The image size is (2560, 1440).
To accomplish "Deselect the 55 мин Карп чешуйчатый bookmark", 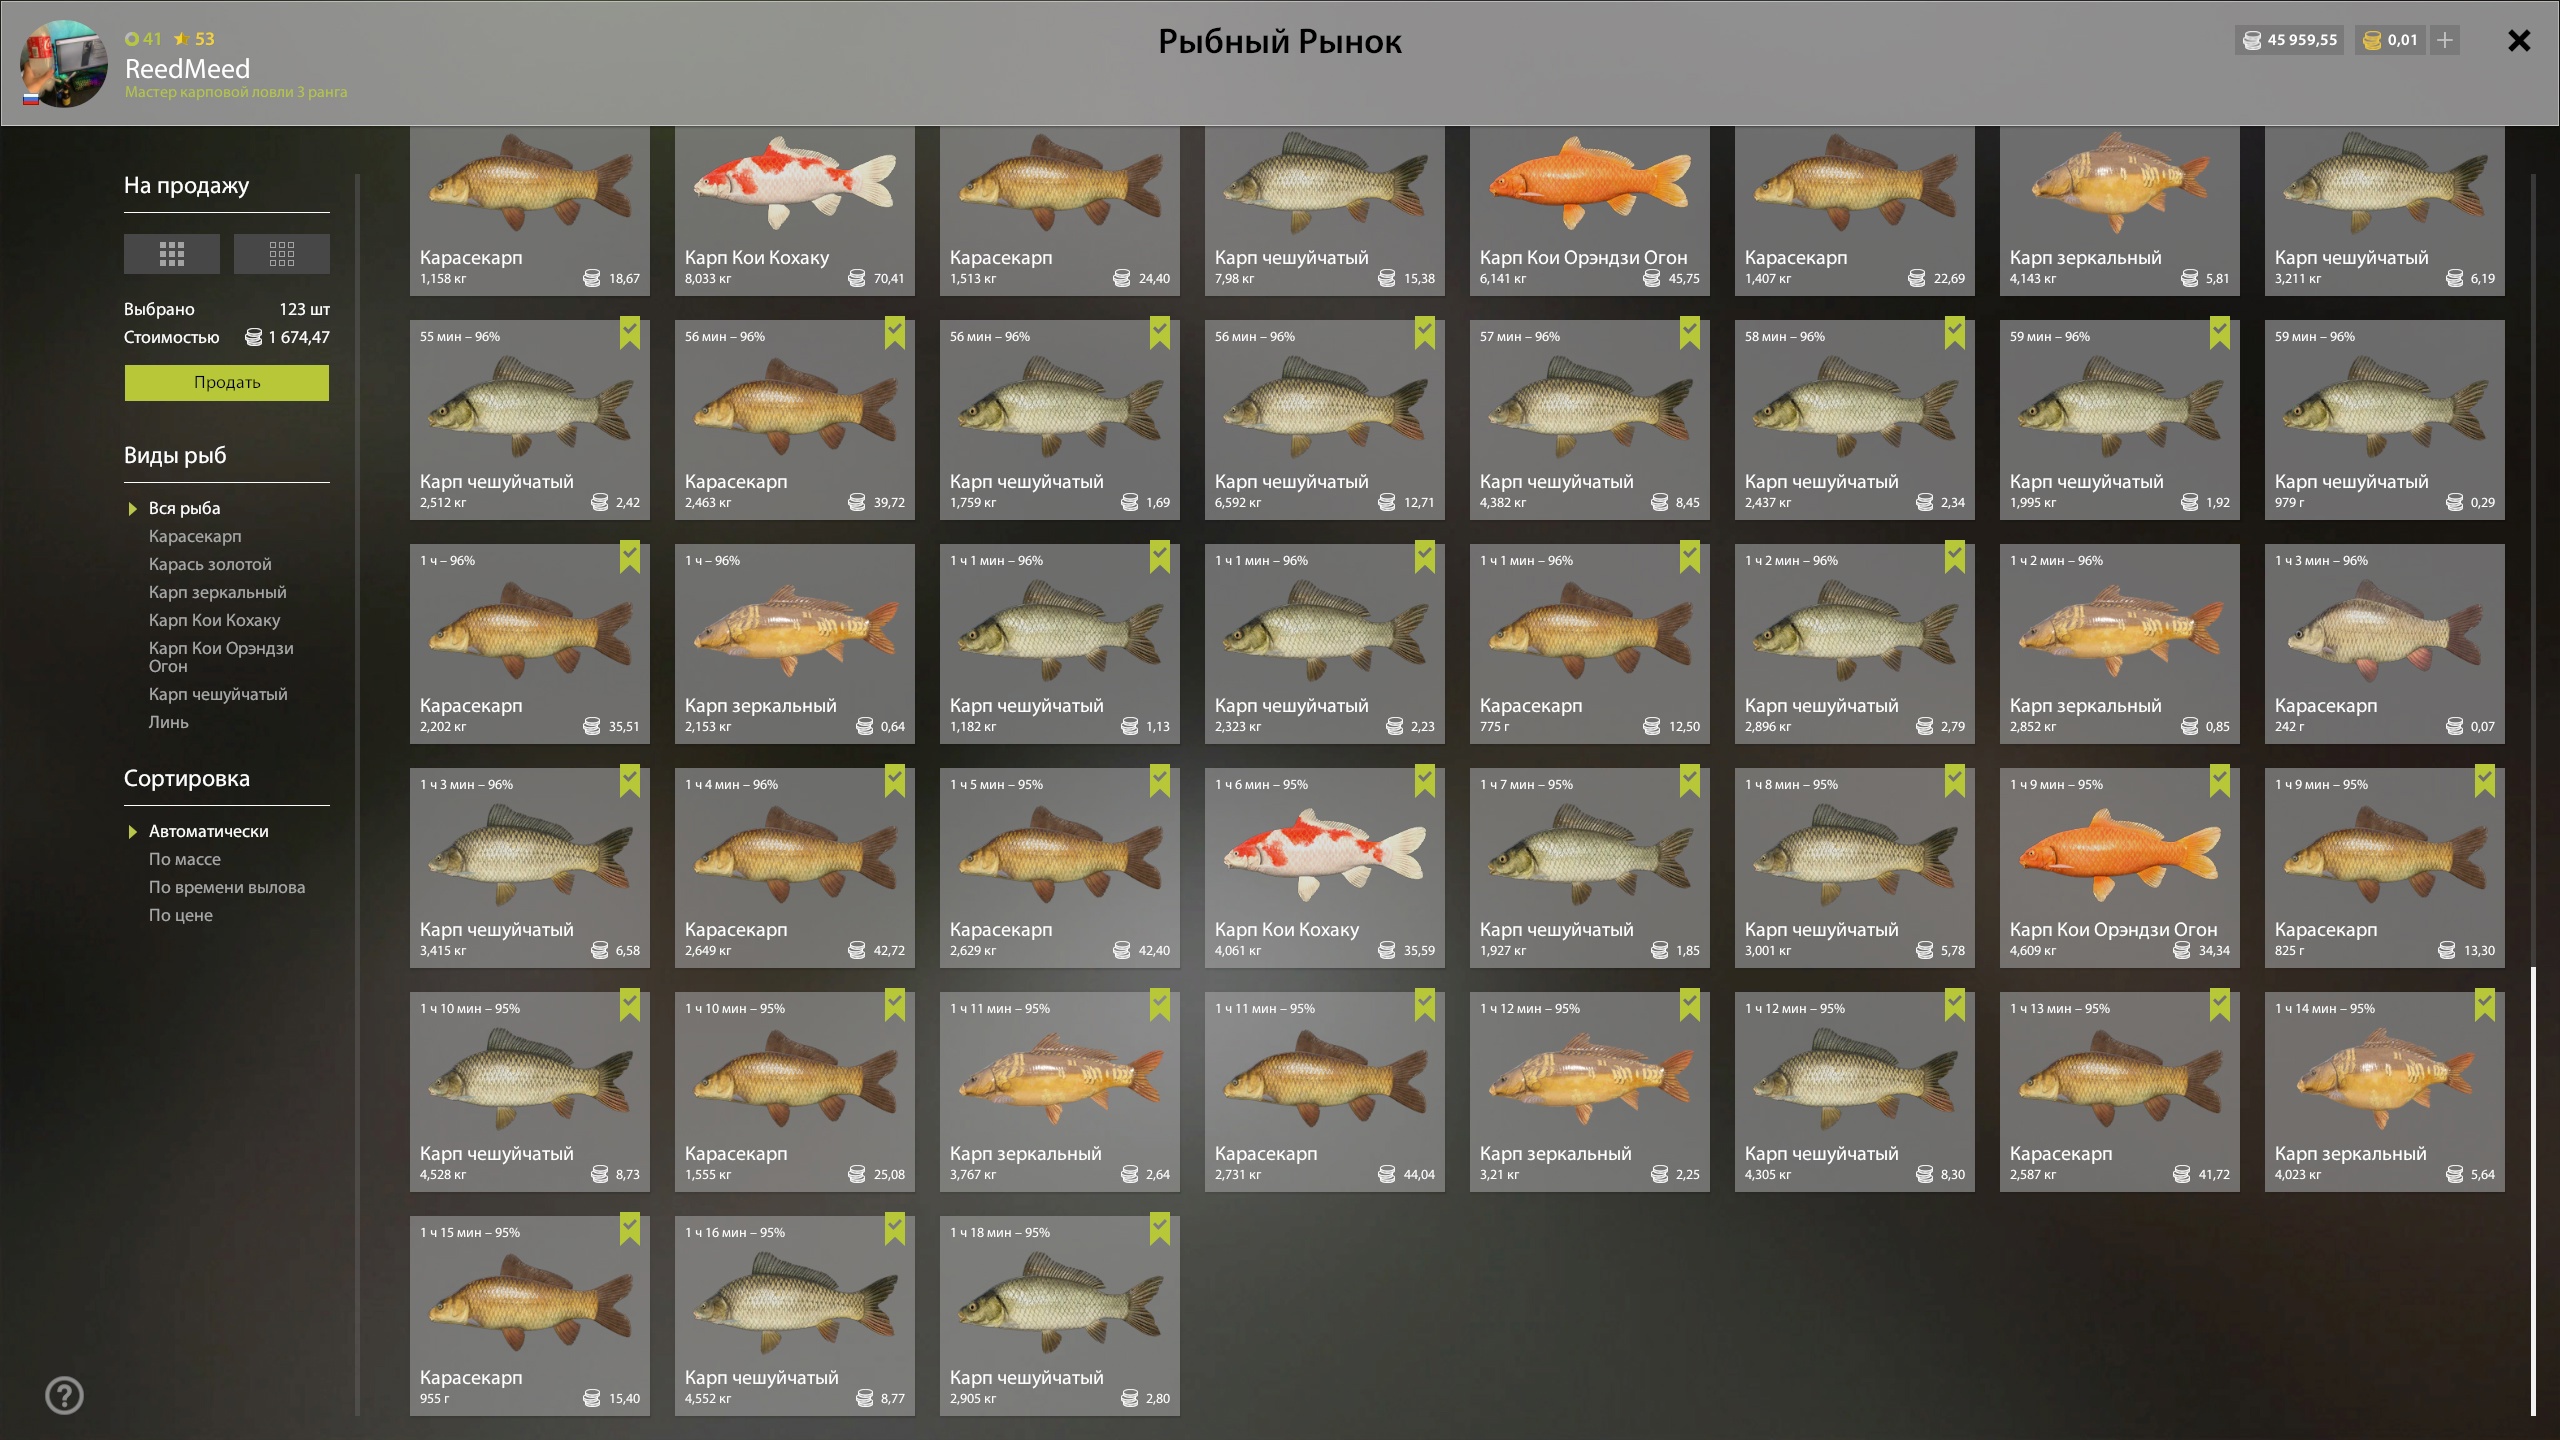I will (x=630, y=333).
